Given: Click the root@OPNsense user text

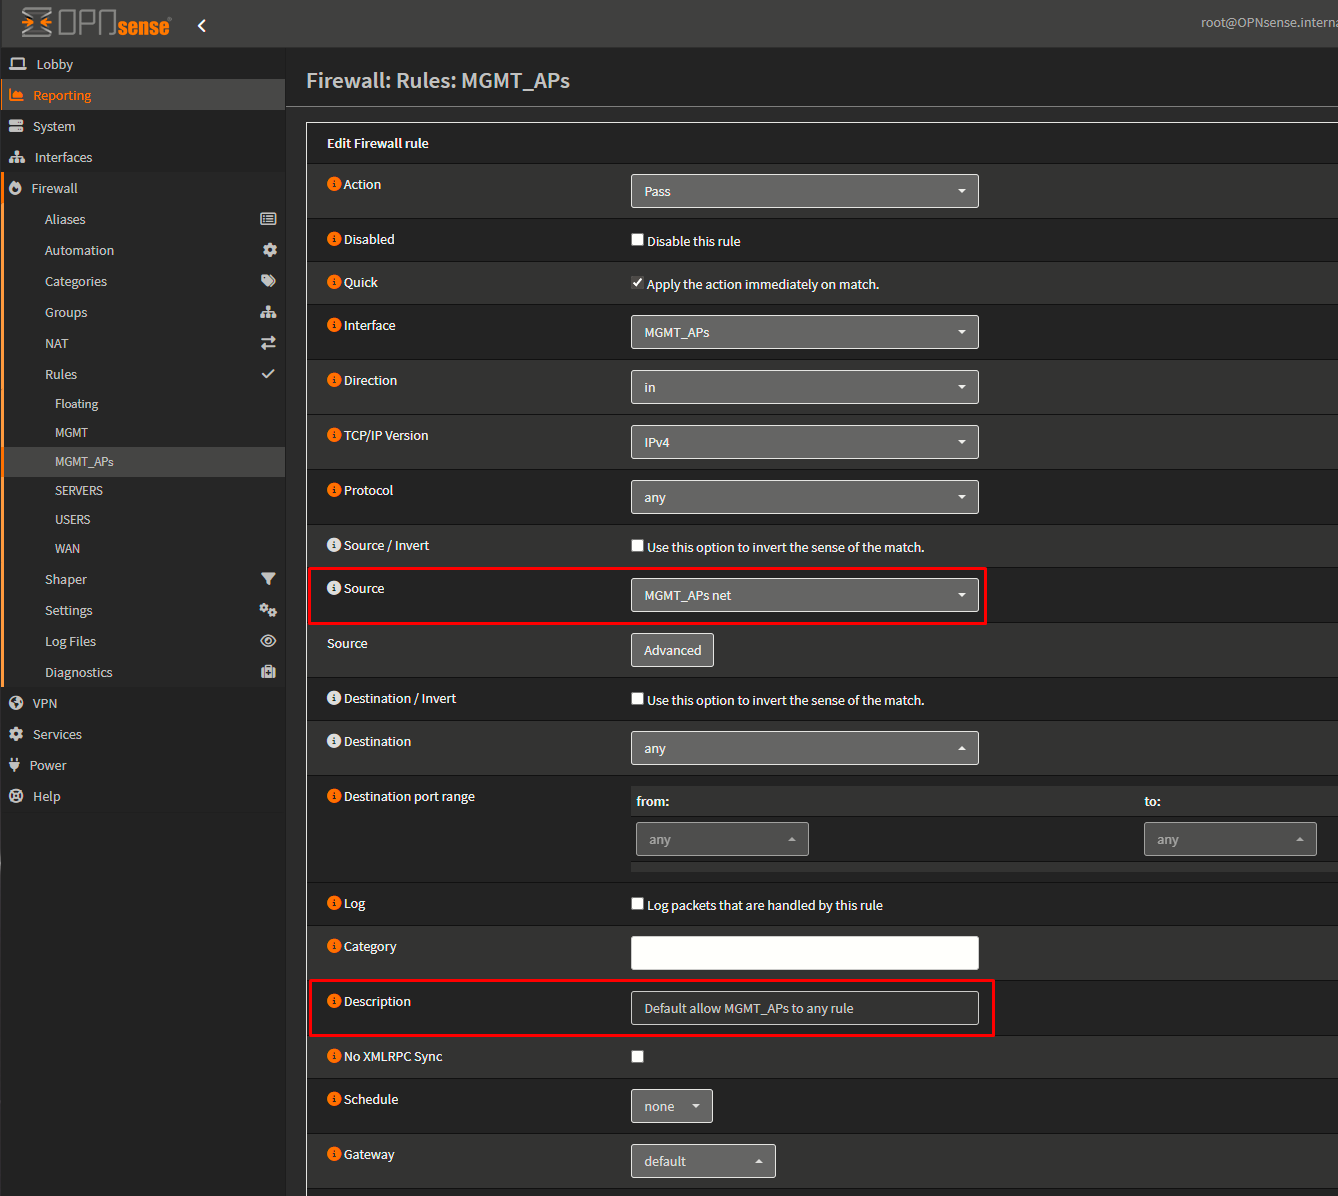Looking at the screenshot, I should pyautogui.click(x=1268, y=22).
